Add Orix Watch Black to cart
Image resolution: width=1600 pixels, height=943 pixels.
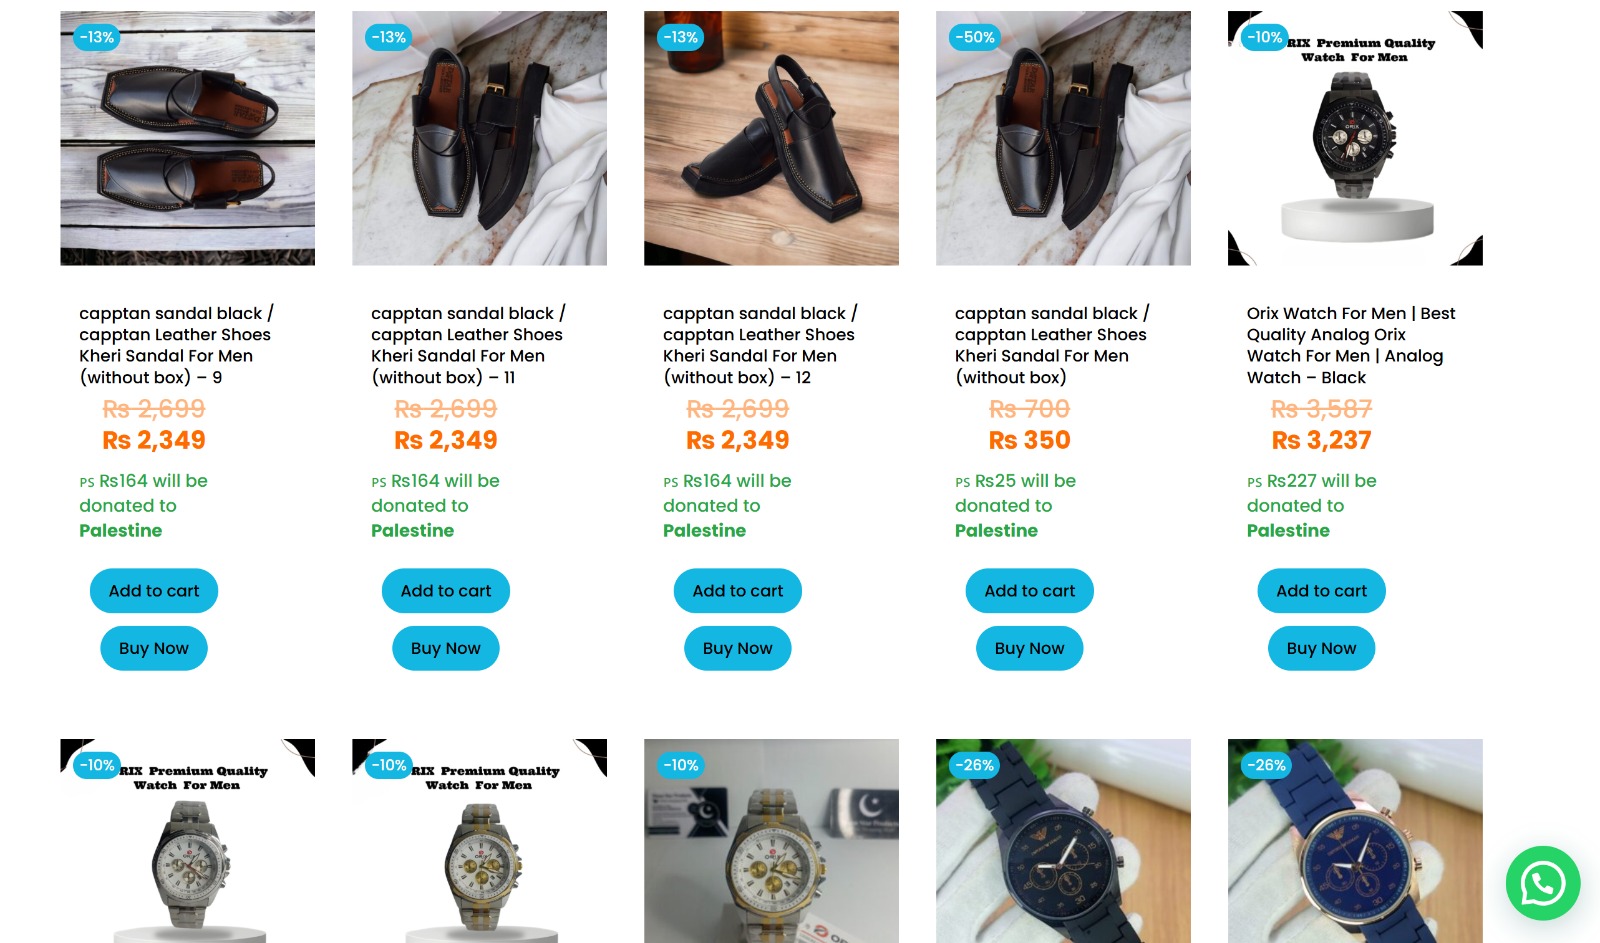1321,591
